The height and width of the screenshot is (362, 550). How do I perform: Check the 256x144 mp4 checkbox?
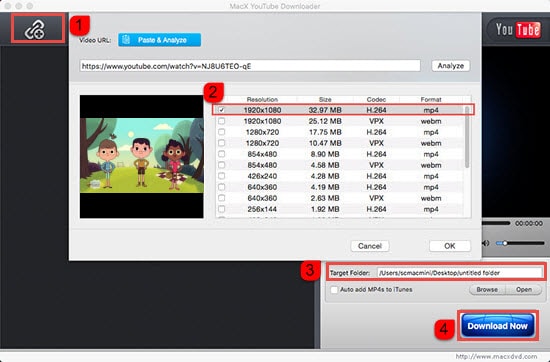(x=221, y=209)
